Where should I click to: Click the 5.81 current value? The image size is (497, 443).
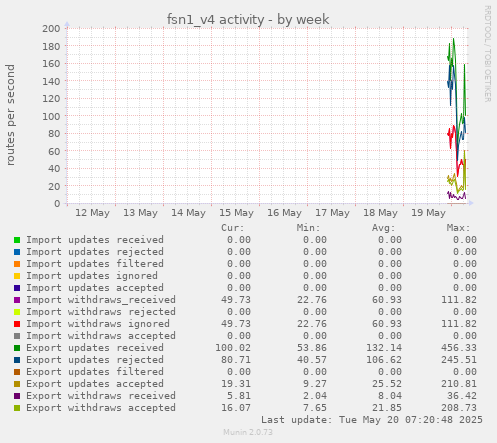(x=239, y=396)
